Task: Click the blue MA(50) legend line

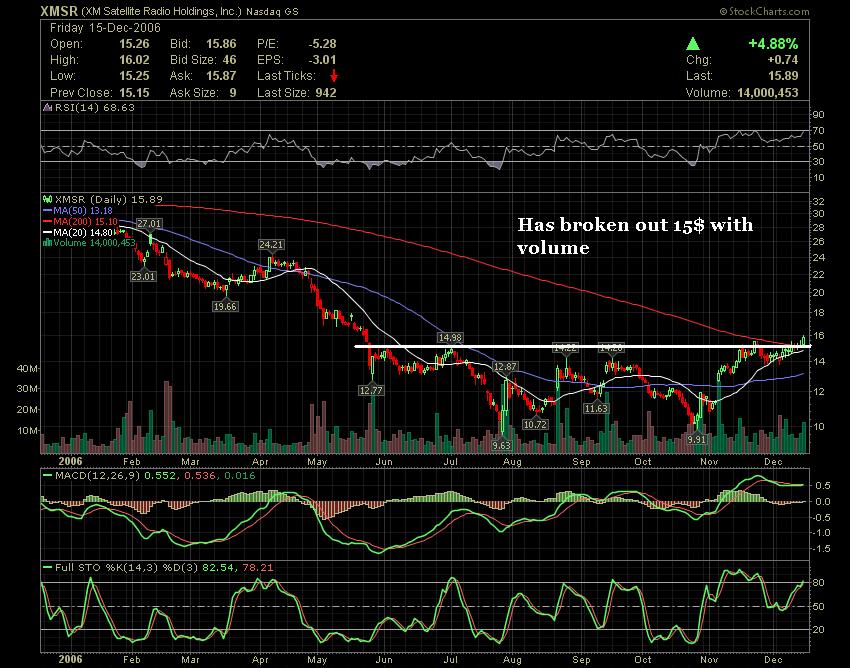Action: point(47,210)
